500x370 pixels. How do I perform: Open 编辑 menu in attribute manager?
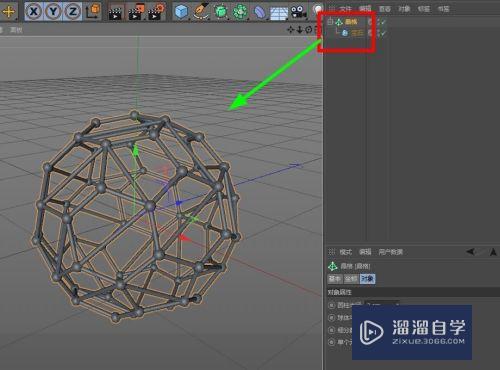click(x=365, y=252)
